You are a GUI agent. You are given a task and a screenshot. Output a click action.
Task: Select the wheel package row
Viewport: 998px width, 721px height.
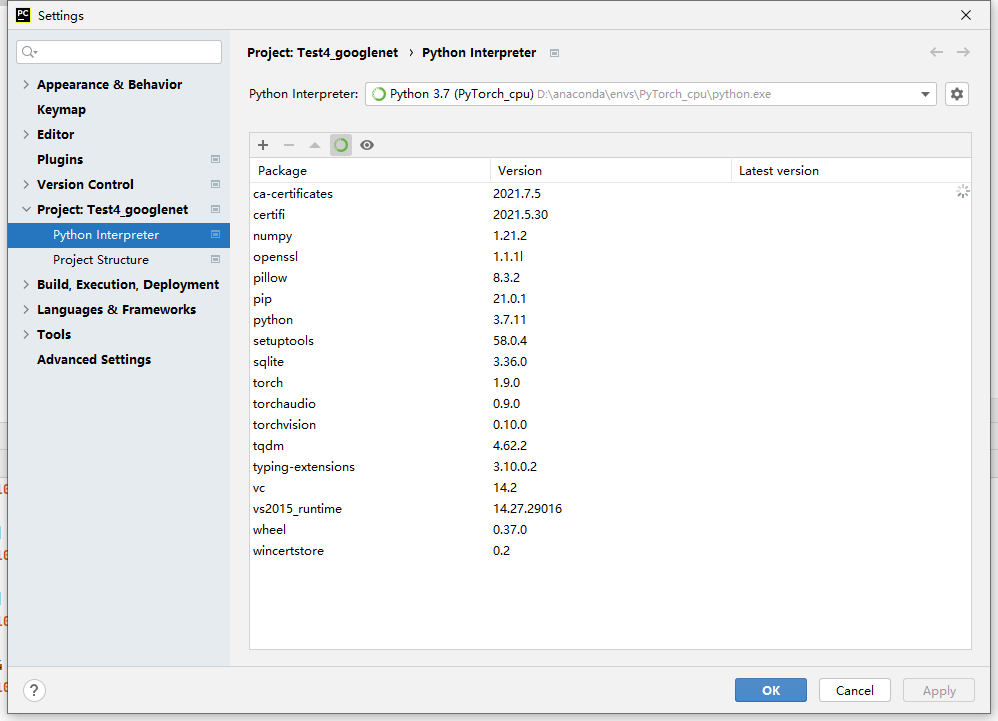(610, 529)
